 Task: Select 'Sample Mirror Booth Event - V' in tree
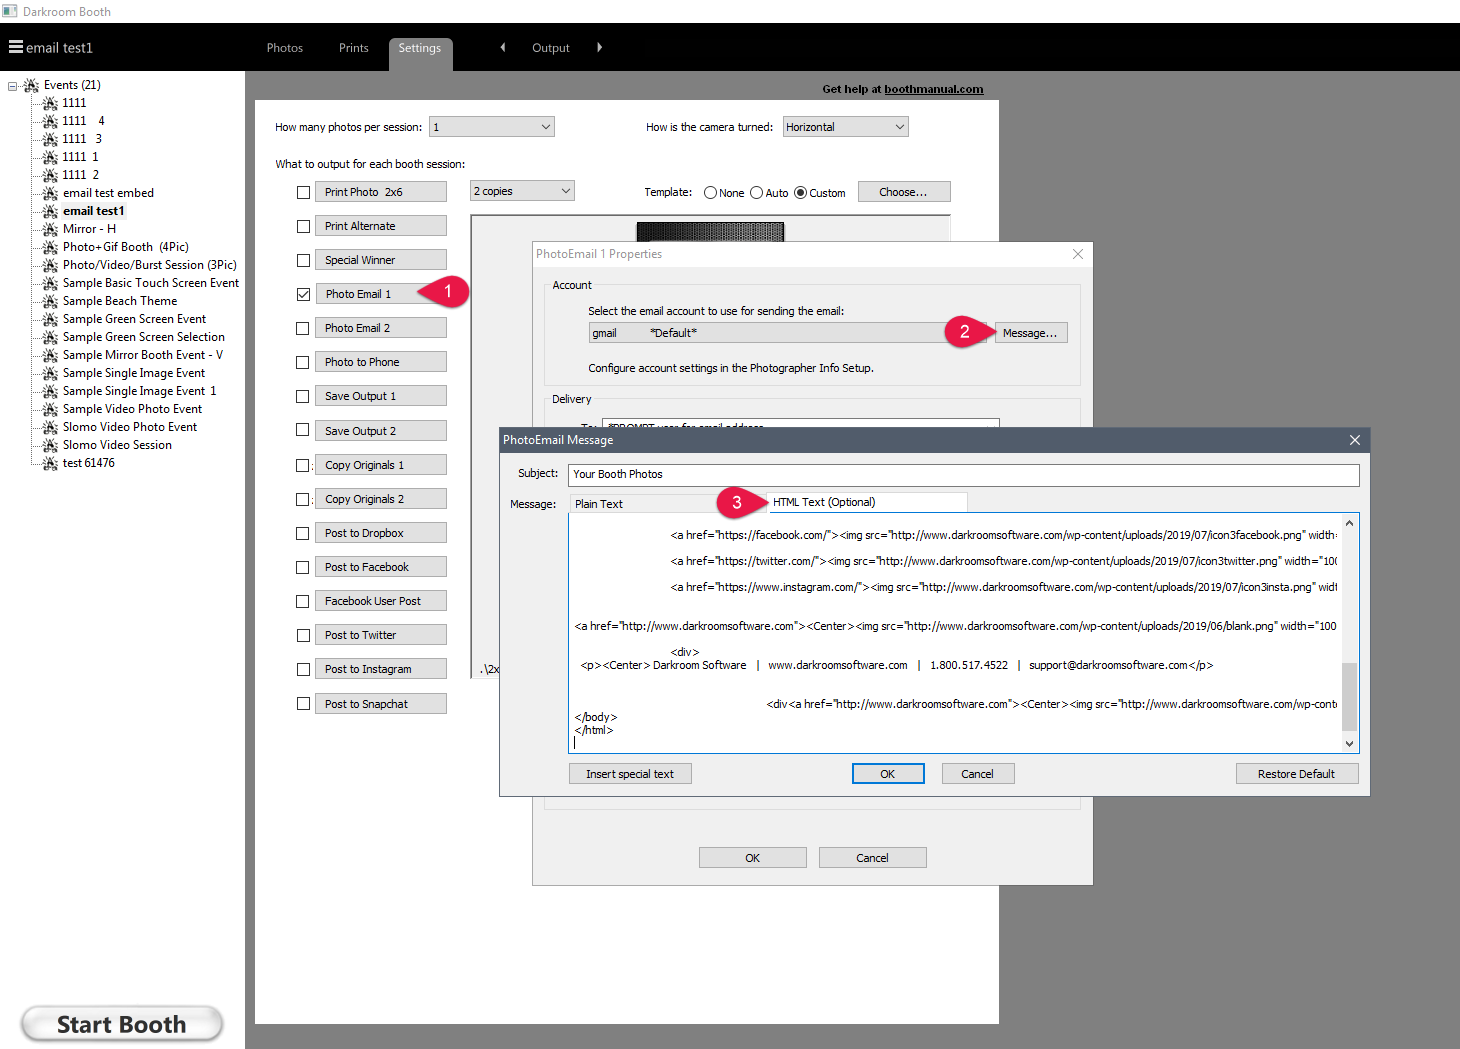pos(143,355)
